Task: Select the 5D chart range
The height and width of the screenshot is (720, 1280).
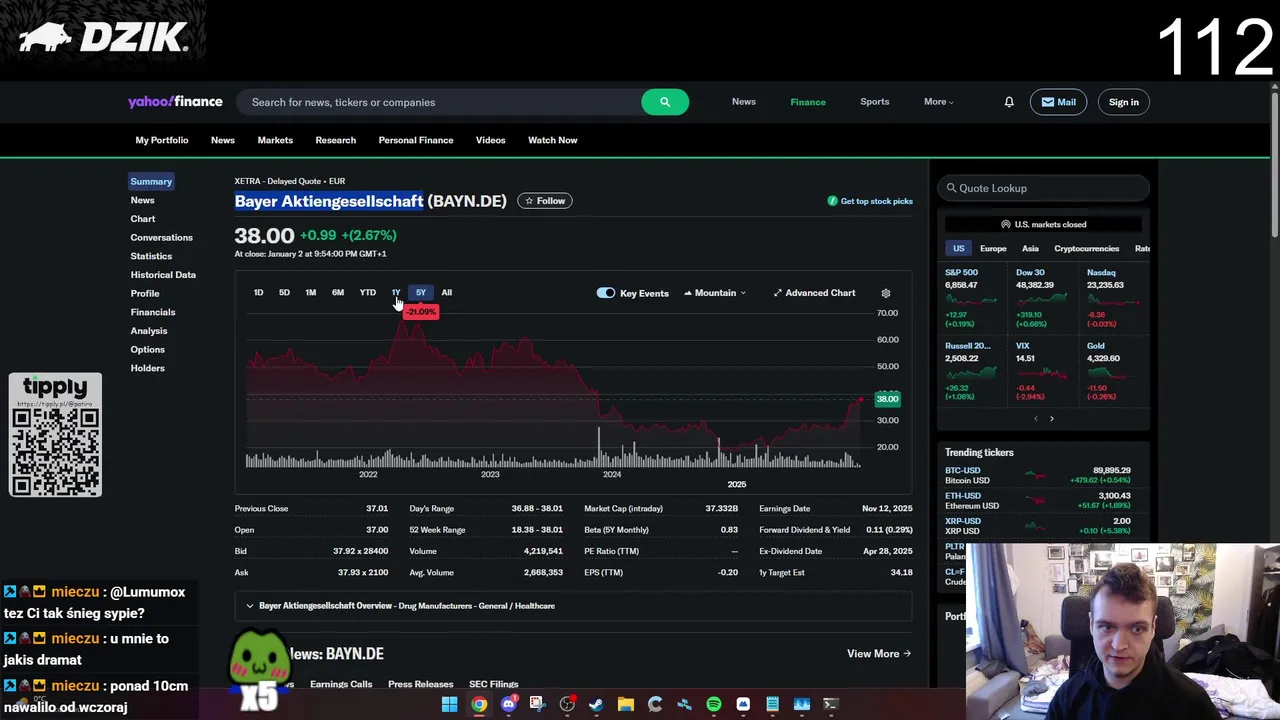Action: tap(284, 293)
